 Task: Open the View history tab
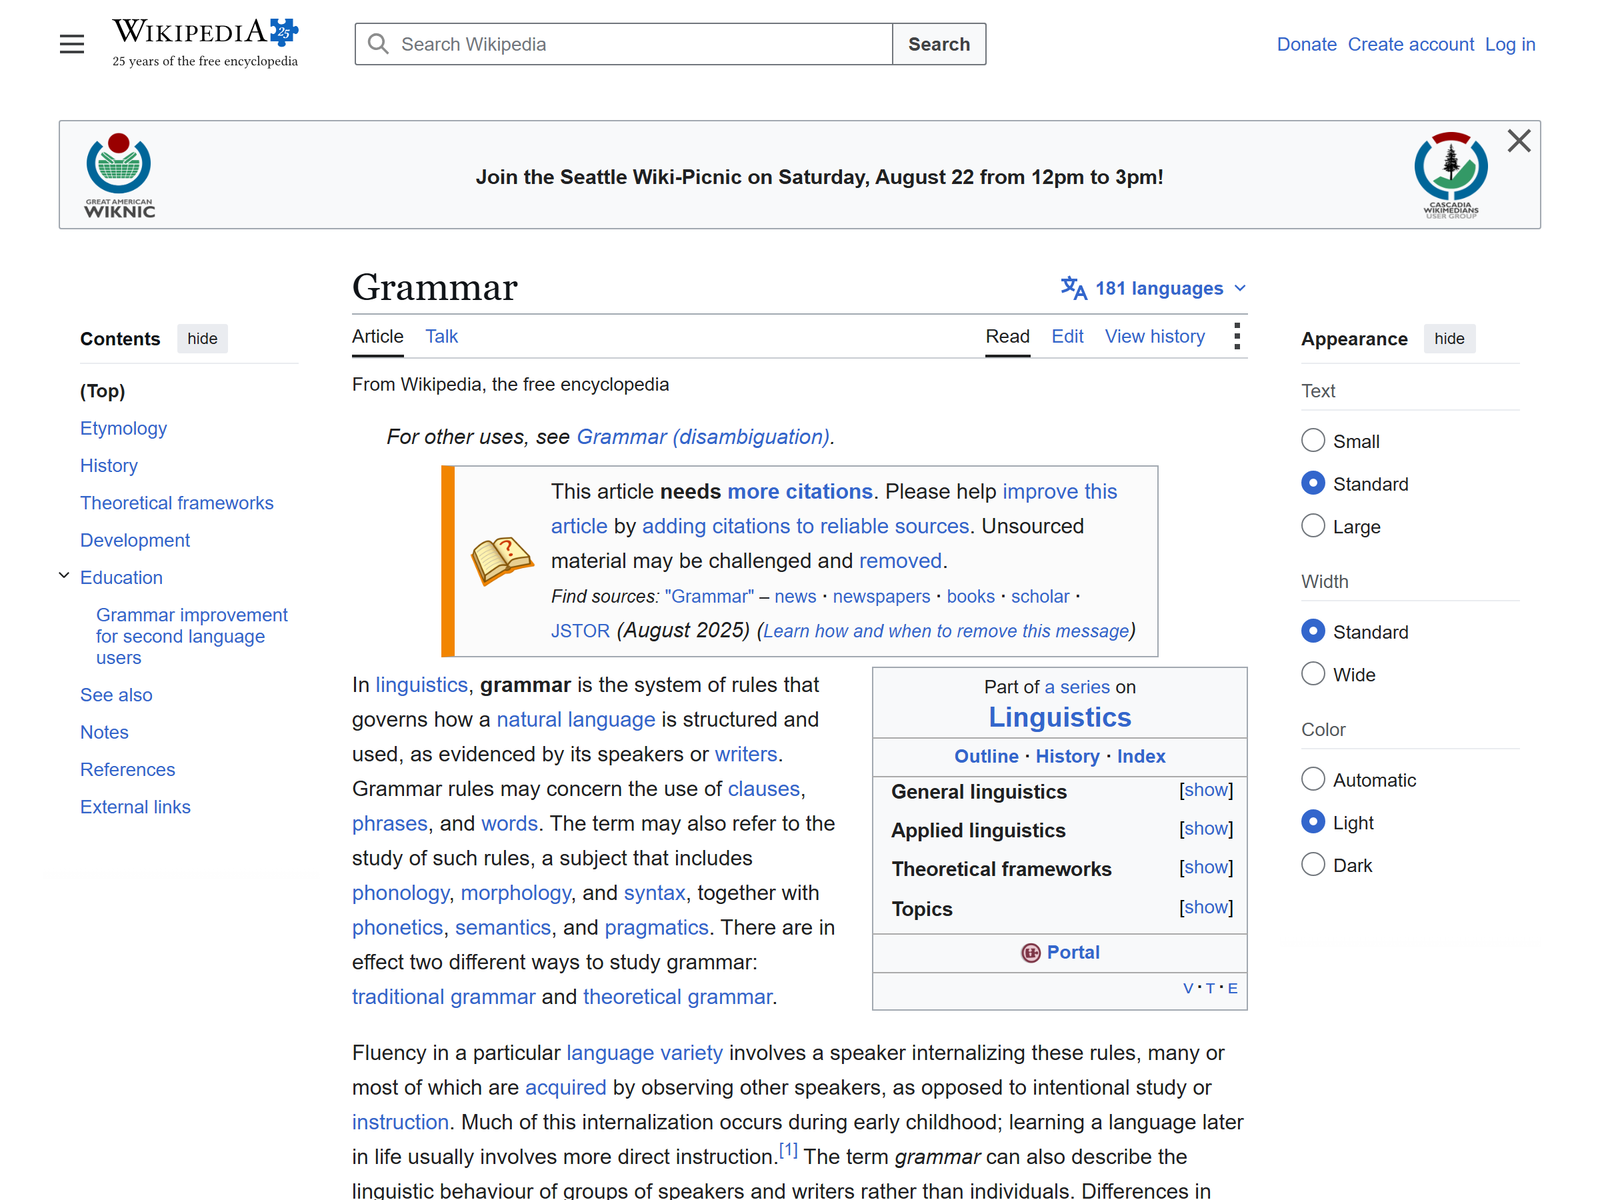pyautogui.click(x=1154, y=337)
